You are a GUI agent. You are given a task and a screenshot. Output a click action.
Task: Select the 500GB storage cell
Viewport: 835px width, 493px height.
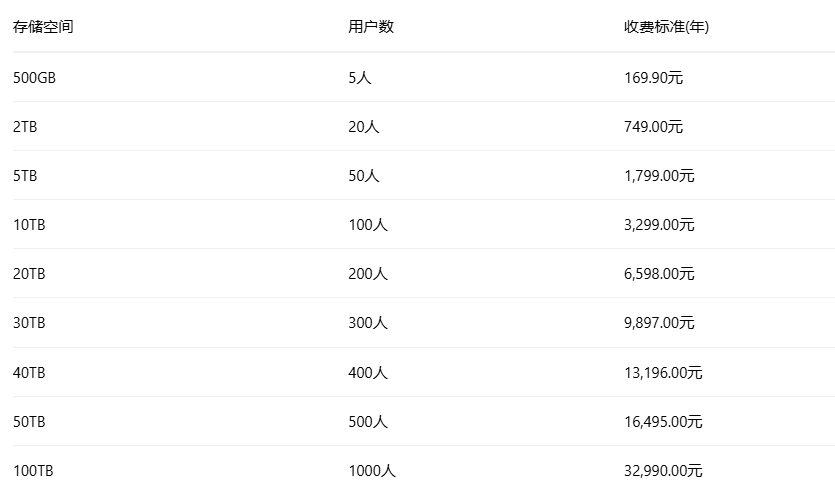(34, 77)
